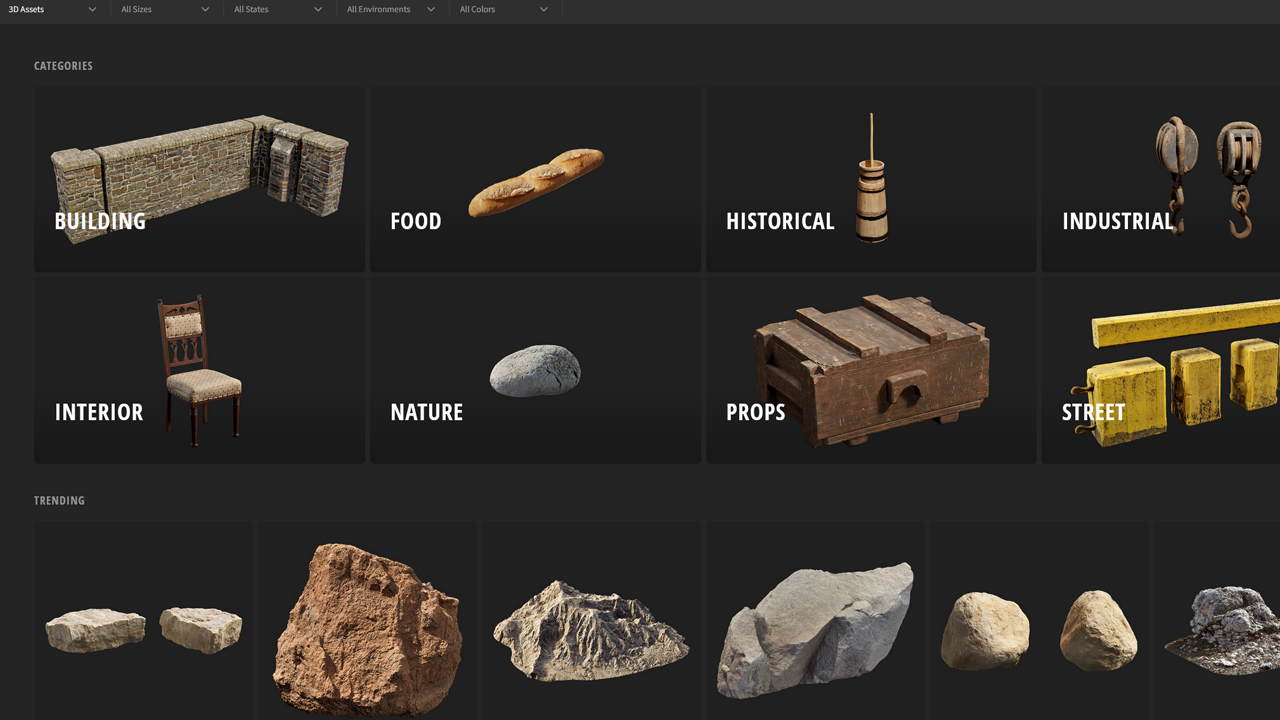Open the All Colors filter dropdown
Viewport: 1280px width, 720px height.
click(504, 10)
